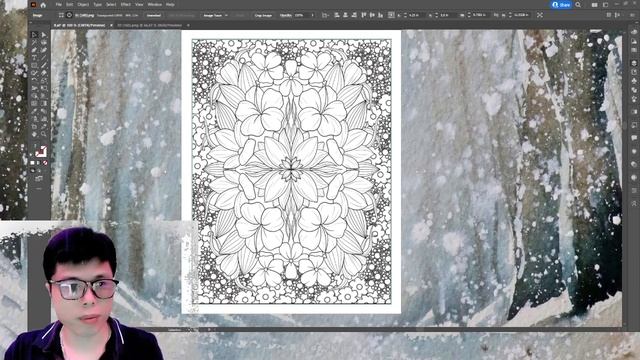
Task: Select the Direct Selection tool
Action: click(44, 35)
